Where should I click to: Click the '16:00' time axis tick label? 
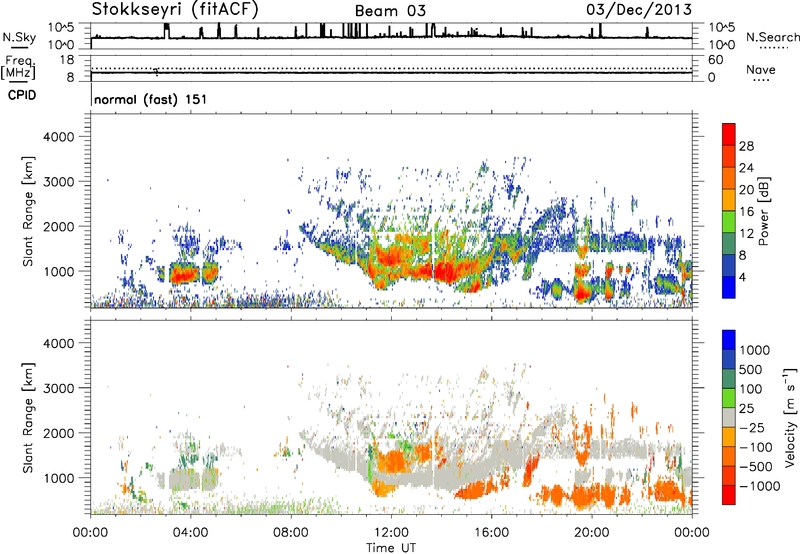491,533
